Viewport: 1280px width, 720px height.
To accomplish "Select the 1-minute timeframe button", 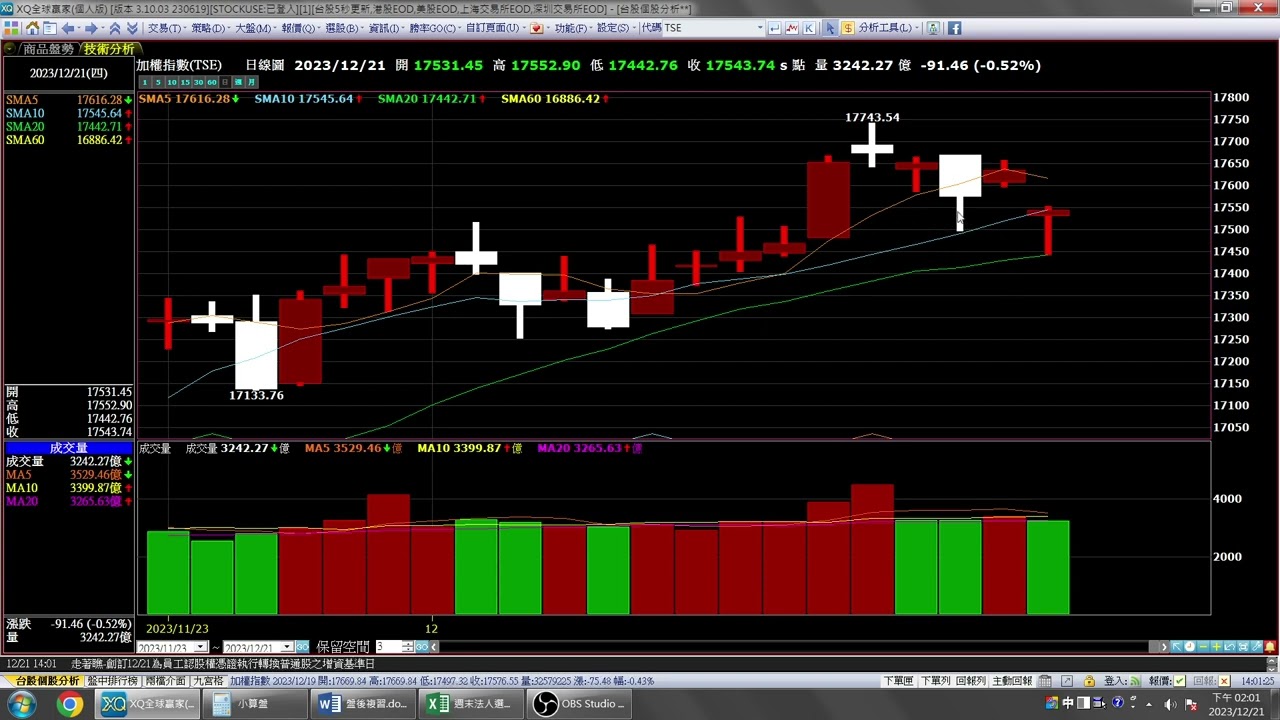I will tap(145, 81).
